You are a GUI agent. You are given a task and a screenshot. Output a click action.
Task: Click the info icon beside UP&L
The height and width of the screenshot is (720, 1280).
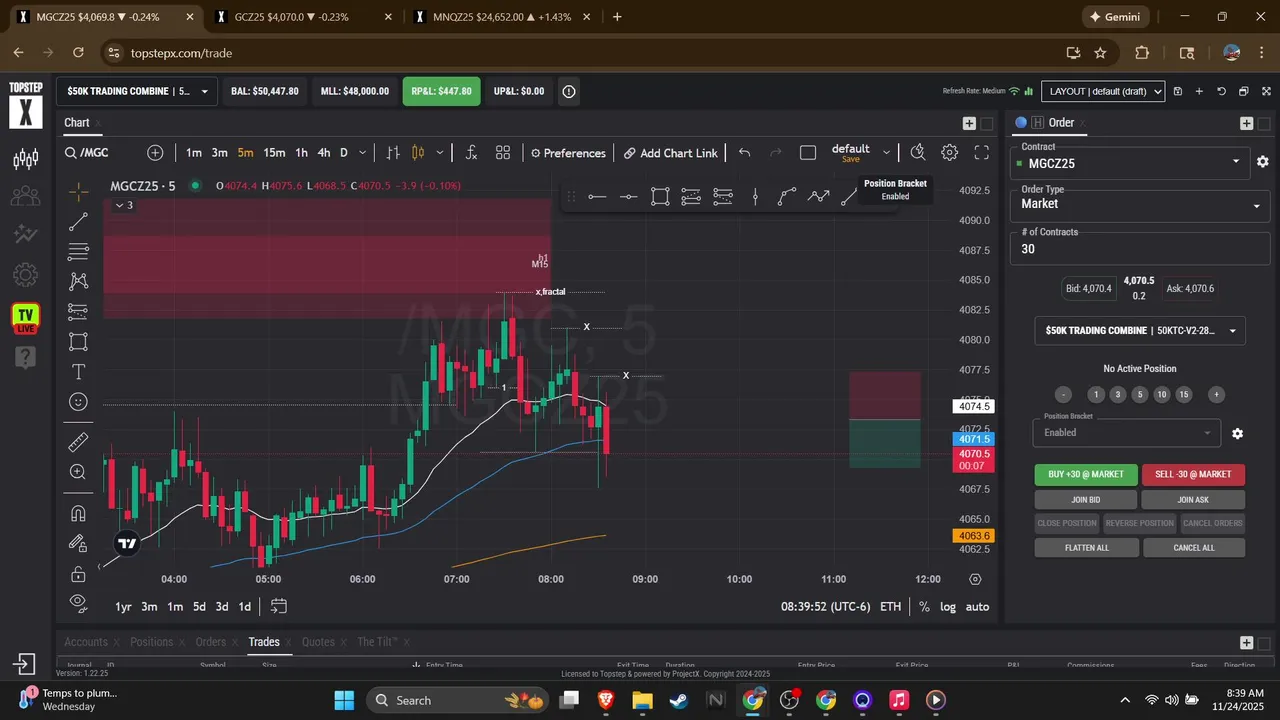coord(569,91)
